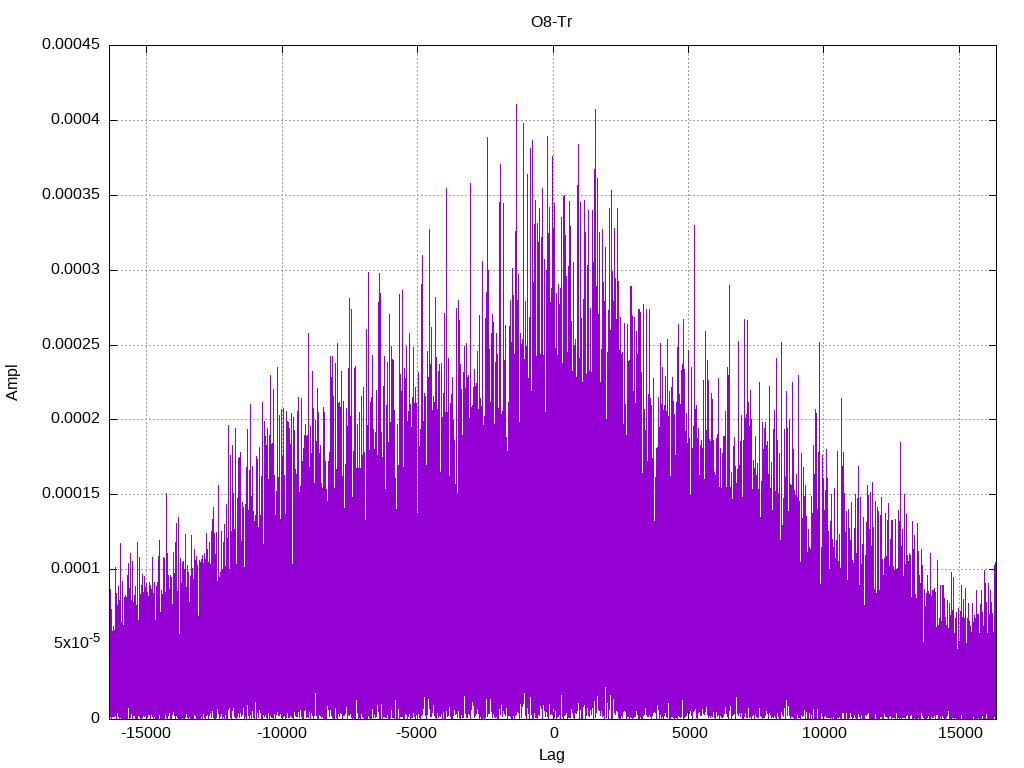The image size is (1024, 768).
Task: Click the 0 tick label on the Lag axis
Action: 553,733
